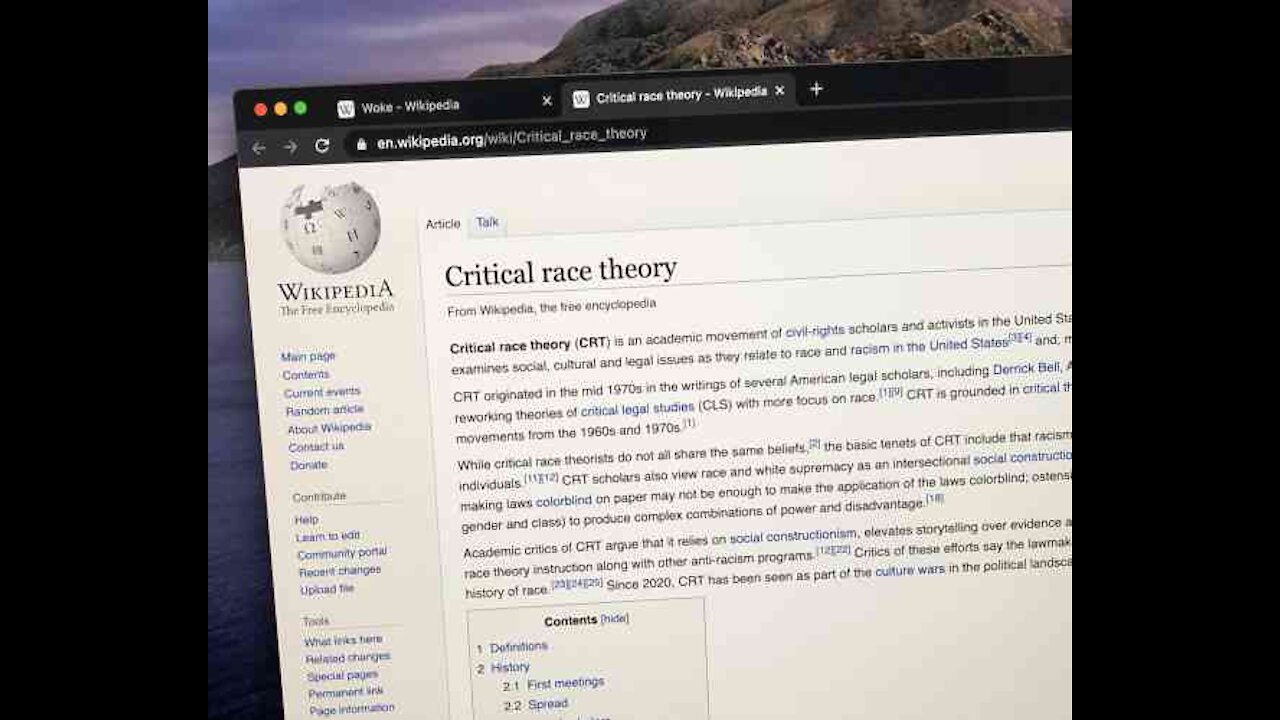
Task: Open a Random article
Action: (325, 410)
